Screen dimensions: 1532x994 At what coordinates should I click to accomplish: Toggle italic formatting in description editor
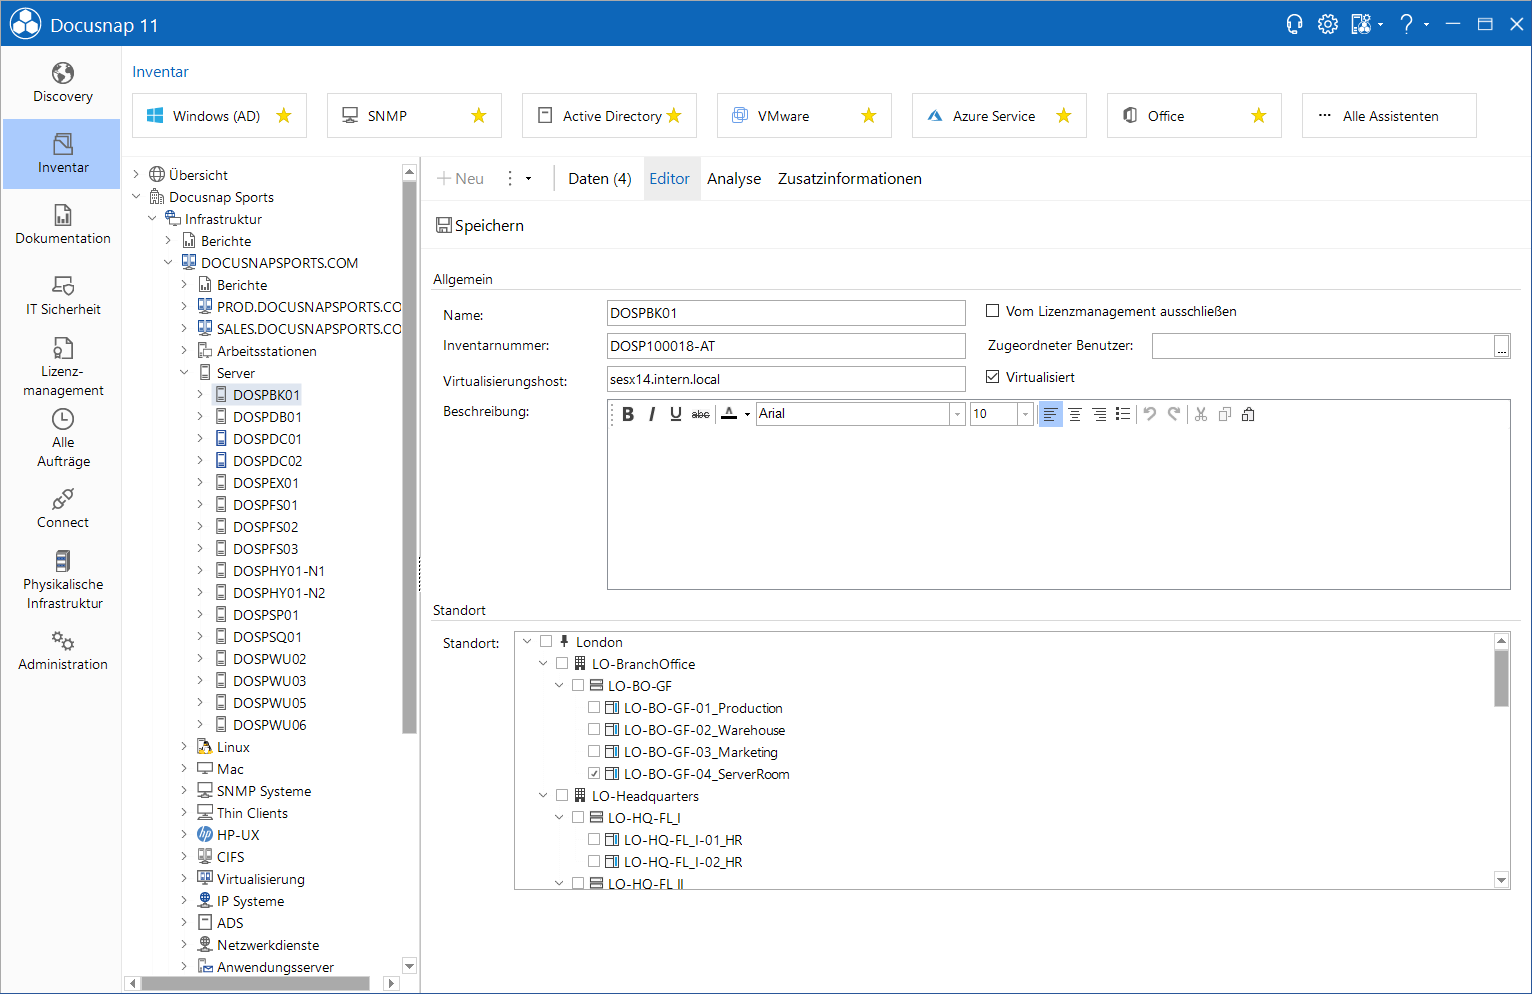pos(652,414)
